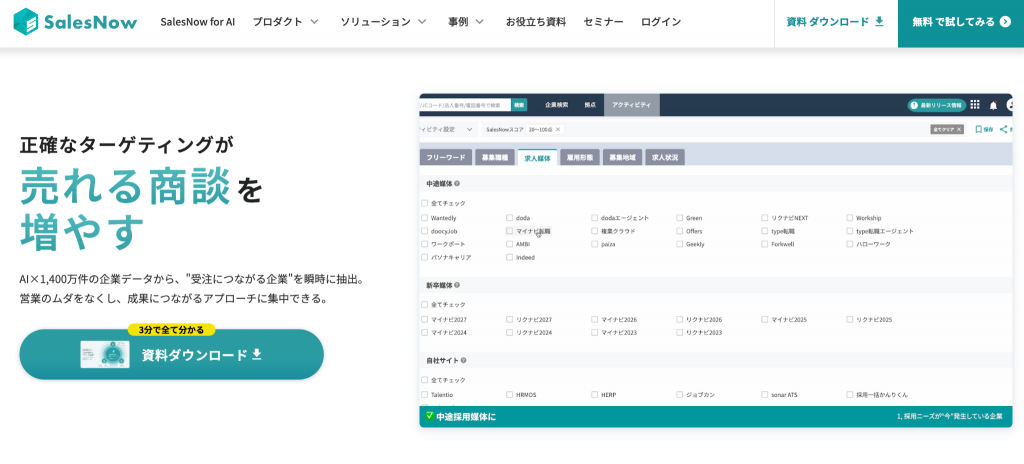This screenshot has height=464, width=1024.
Task: Click the 検索 button in the demo
Action: click(x=519, y=105)
